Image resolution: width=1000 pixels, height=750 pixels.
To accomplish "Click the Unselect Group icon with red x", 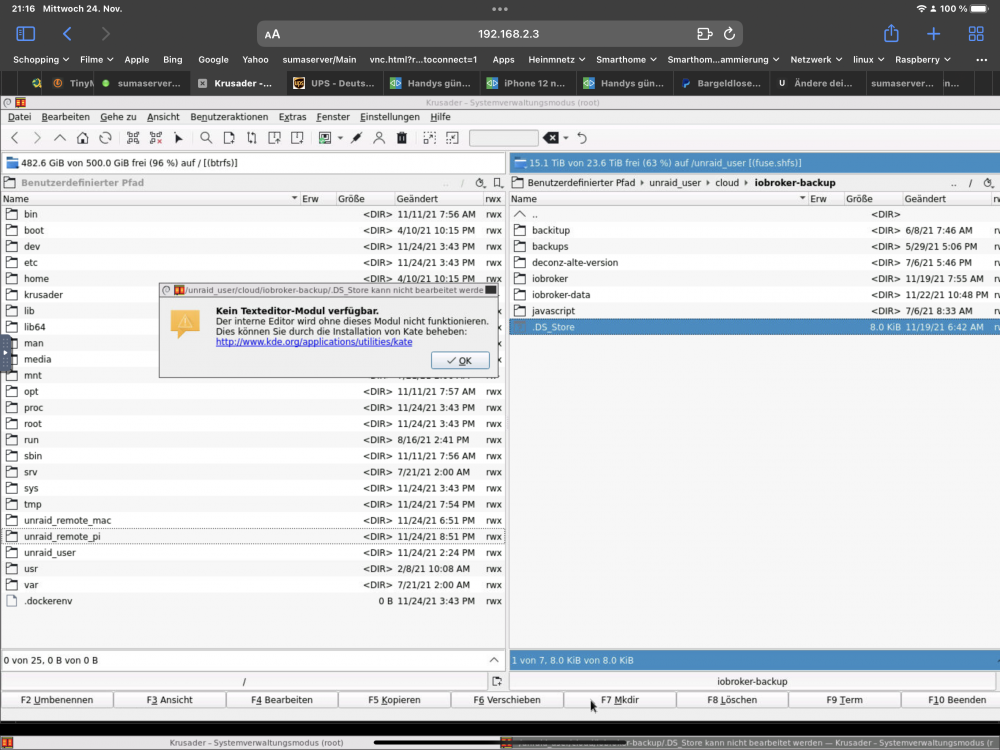I will coord(156,138).
